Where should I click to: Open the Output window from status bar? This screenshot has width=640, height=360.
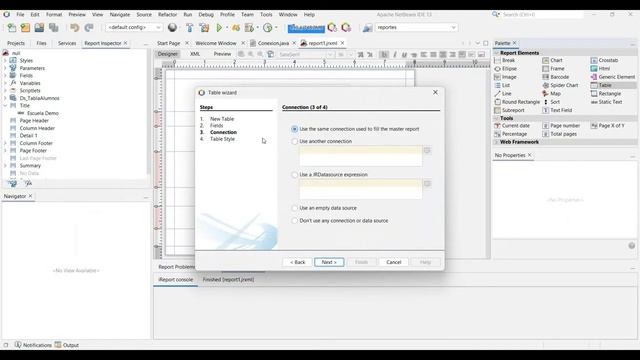67,345
